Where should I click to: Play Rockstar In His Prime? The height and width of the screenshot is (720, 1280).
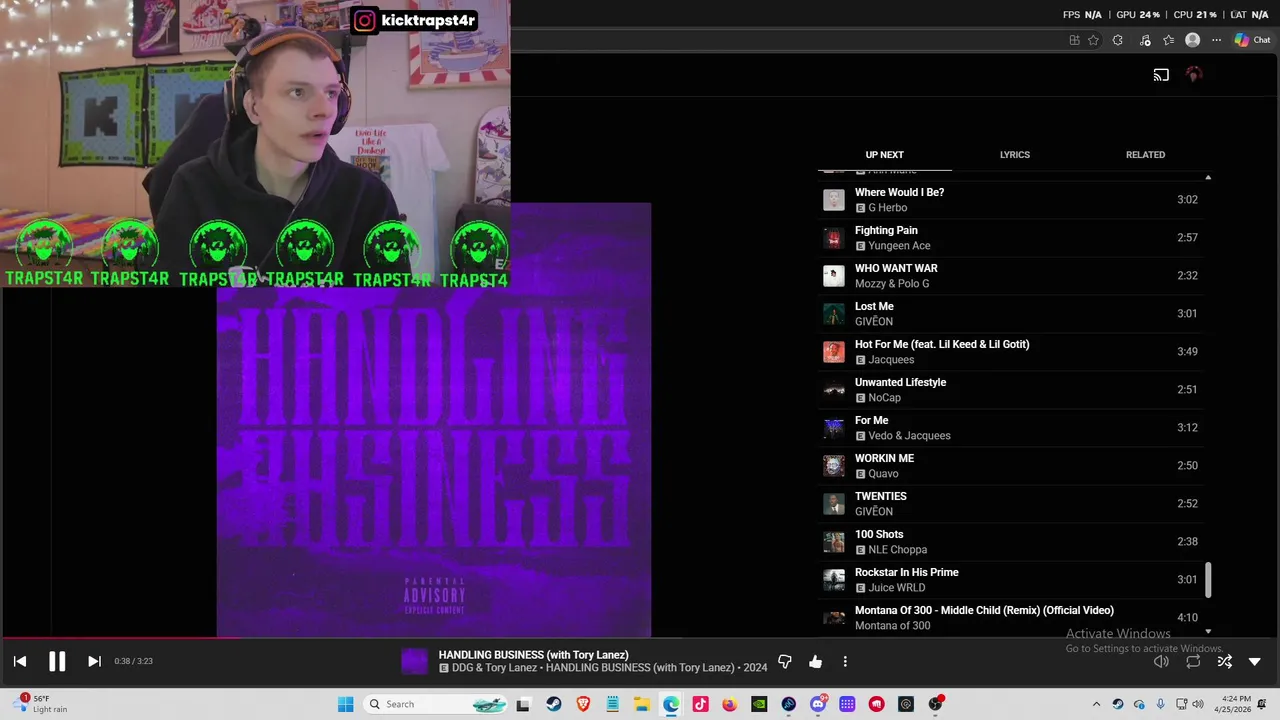(1011, 580)
